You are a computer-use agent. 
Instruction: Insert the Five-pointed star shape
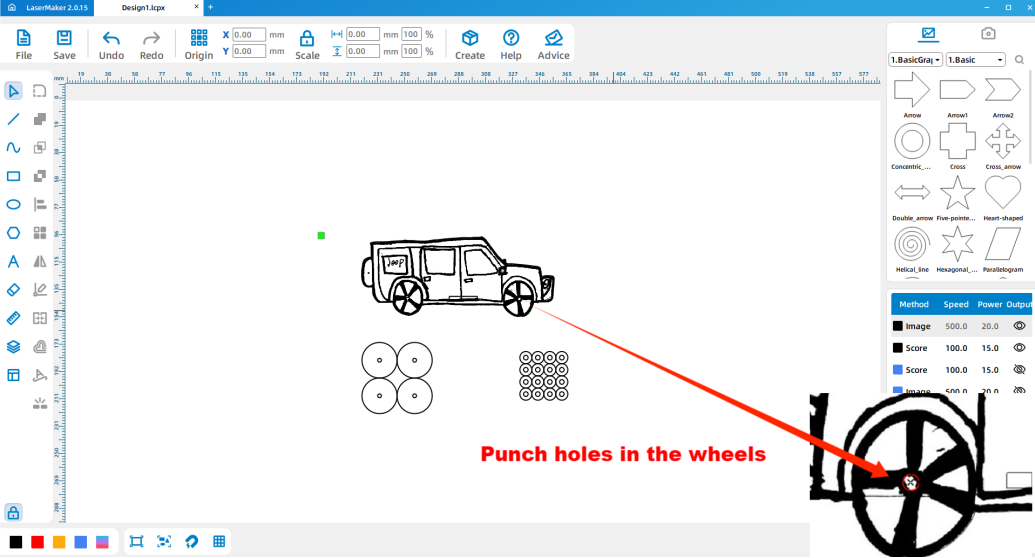pyautogui.click(x=957, y=193)
